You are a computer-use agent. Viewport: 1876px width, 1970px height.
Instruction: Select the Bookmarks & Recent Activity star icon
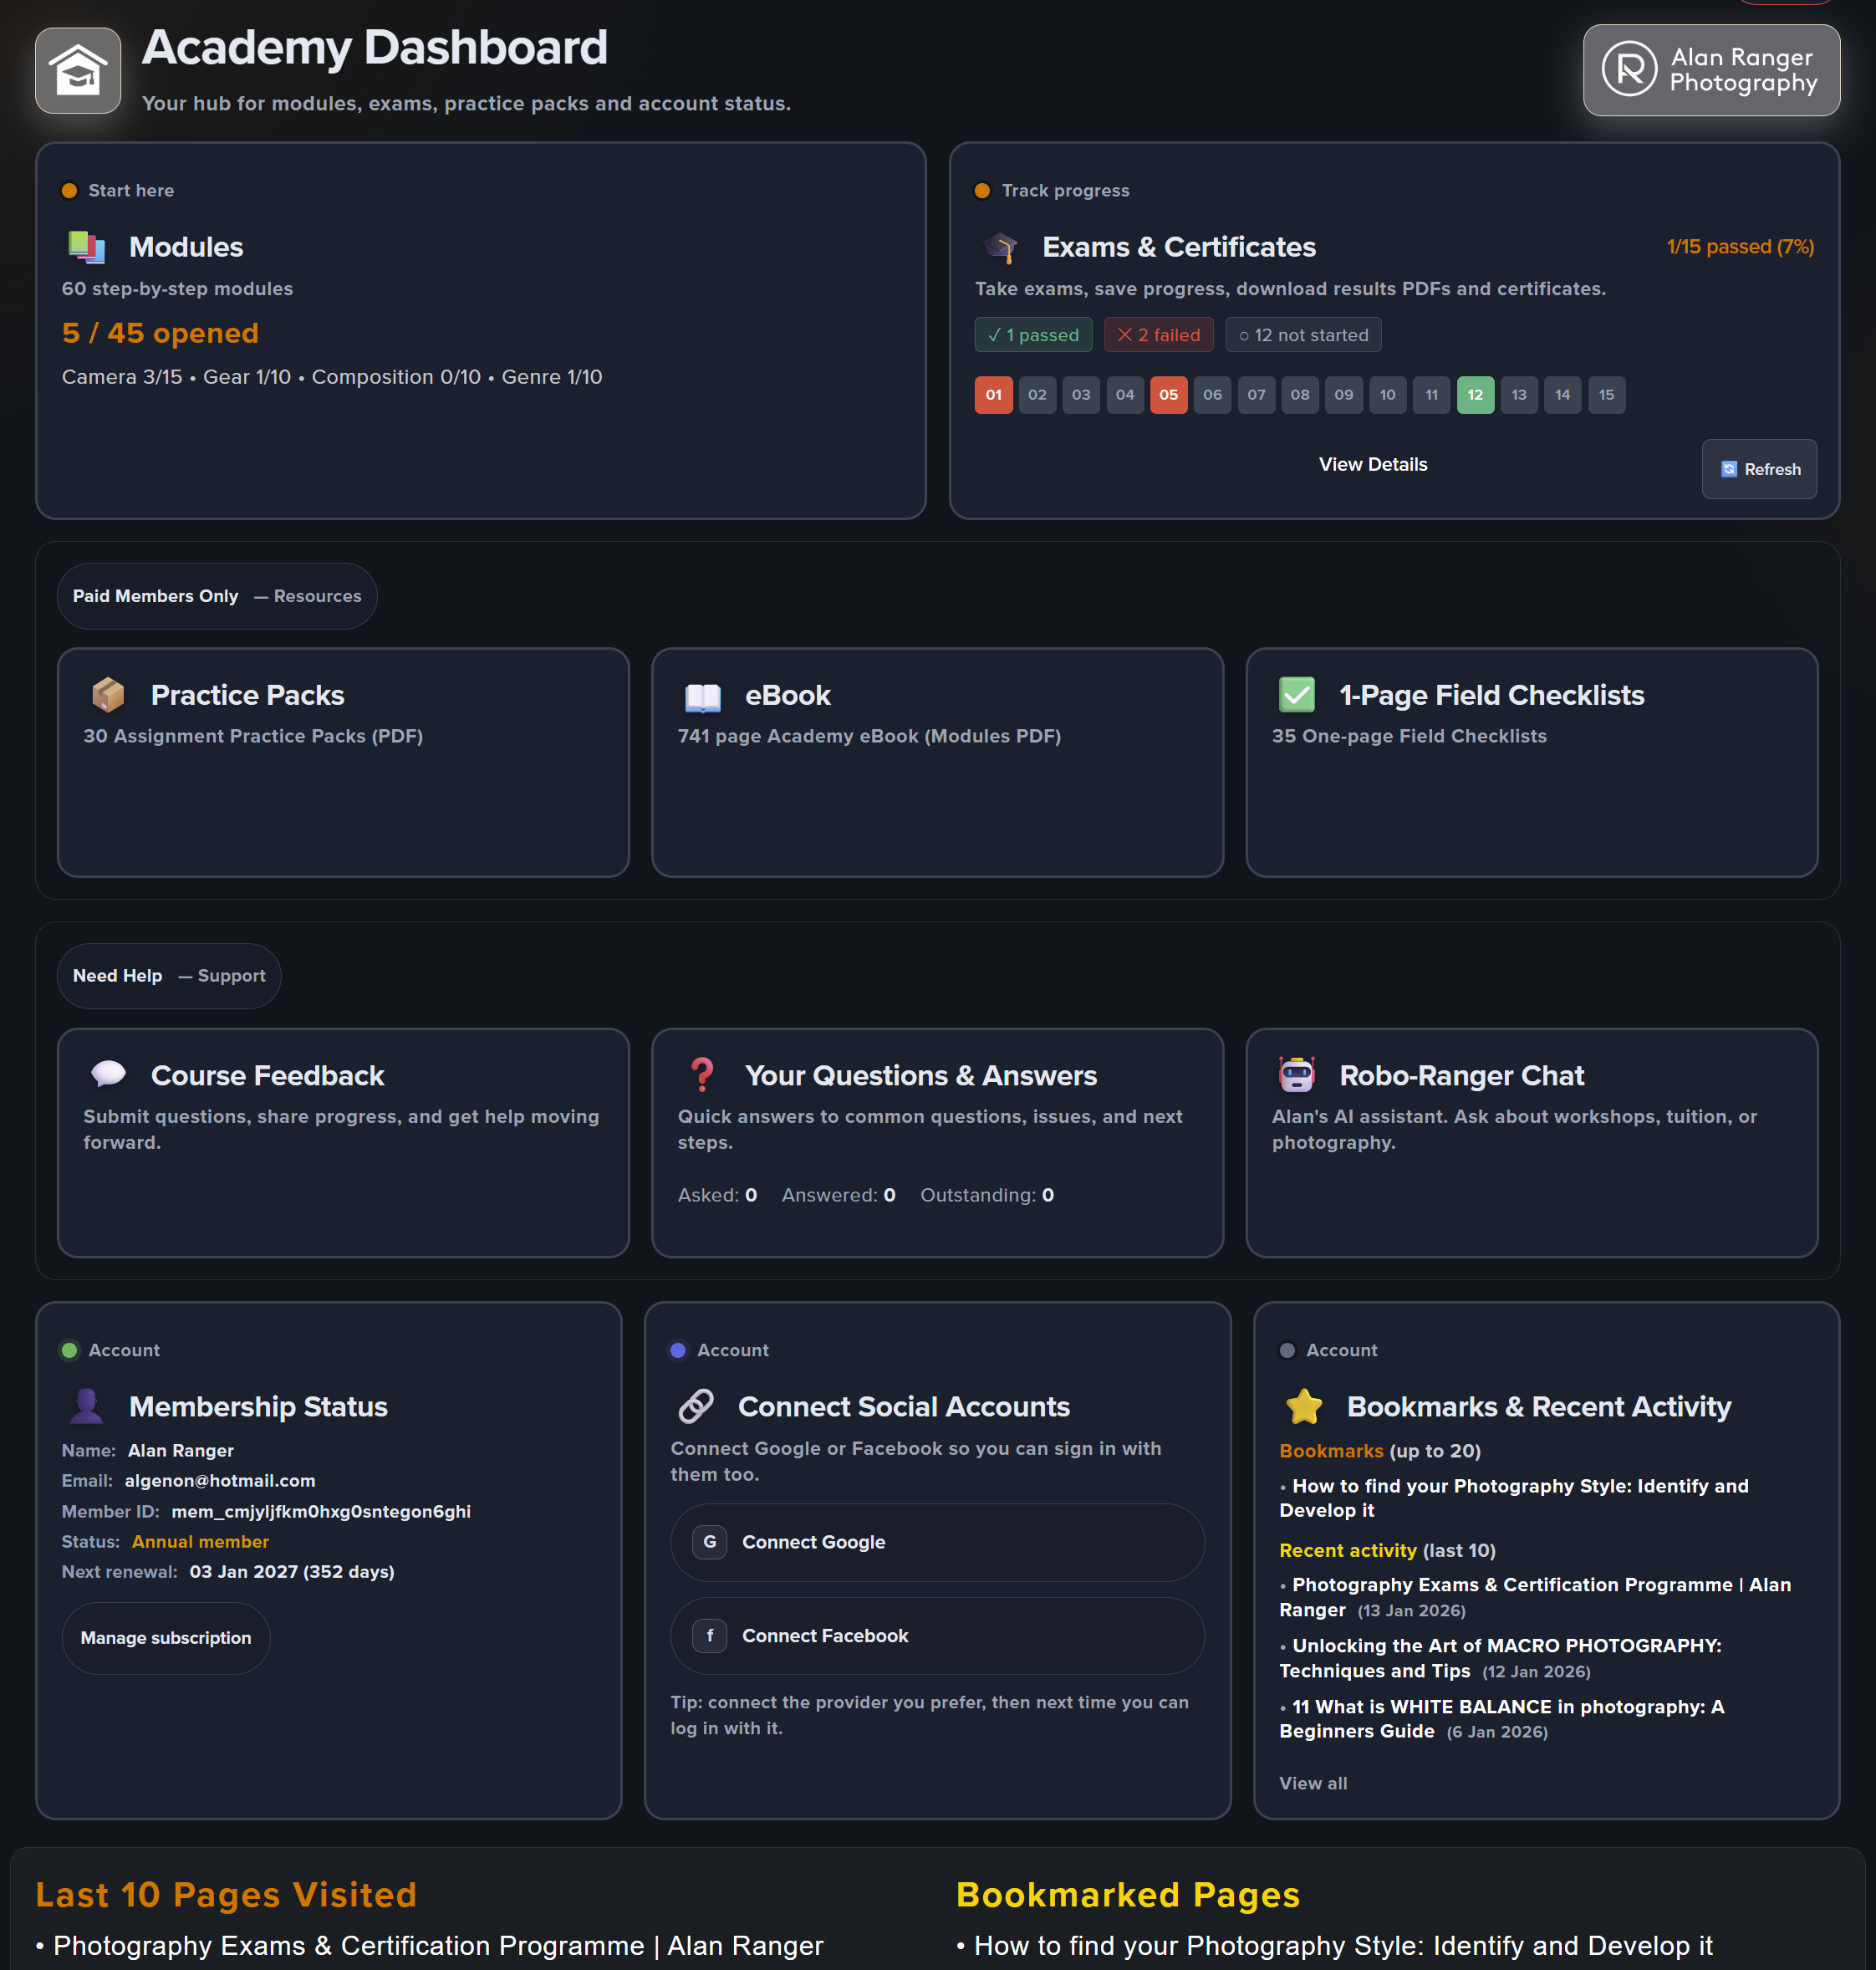click(x=1302, y=1406)
